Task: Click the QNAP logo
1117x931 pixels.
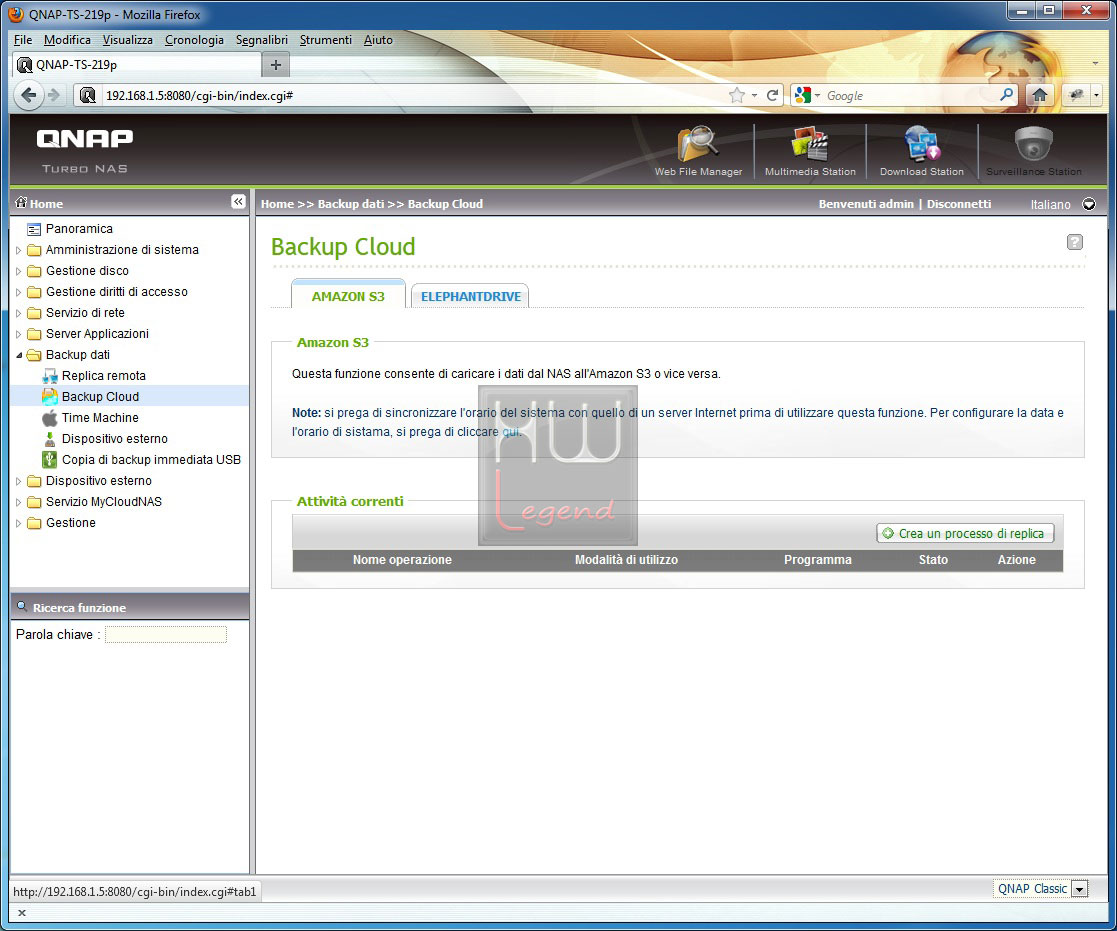Action: tap(85, 138)
